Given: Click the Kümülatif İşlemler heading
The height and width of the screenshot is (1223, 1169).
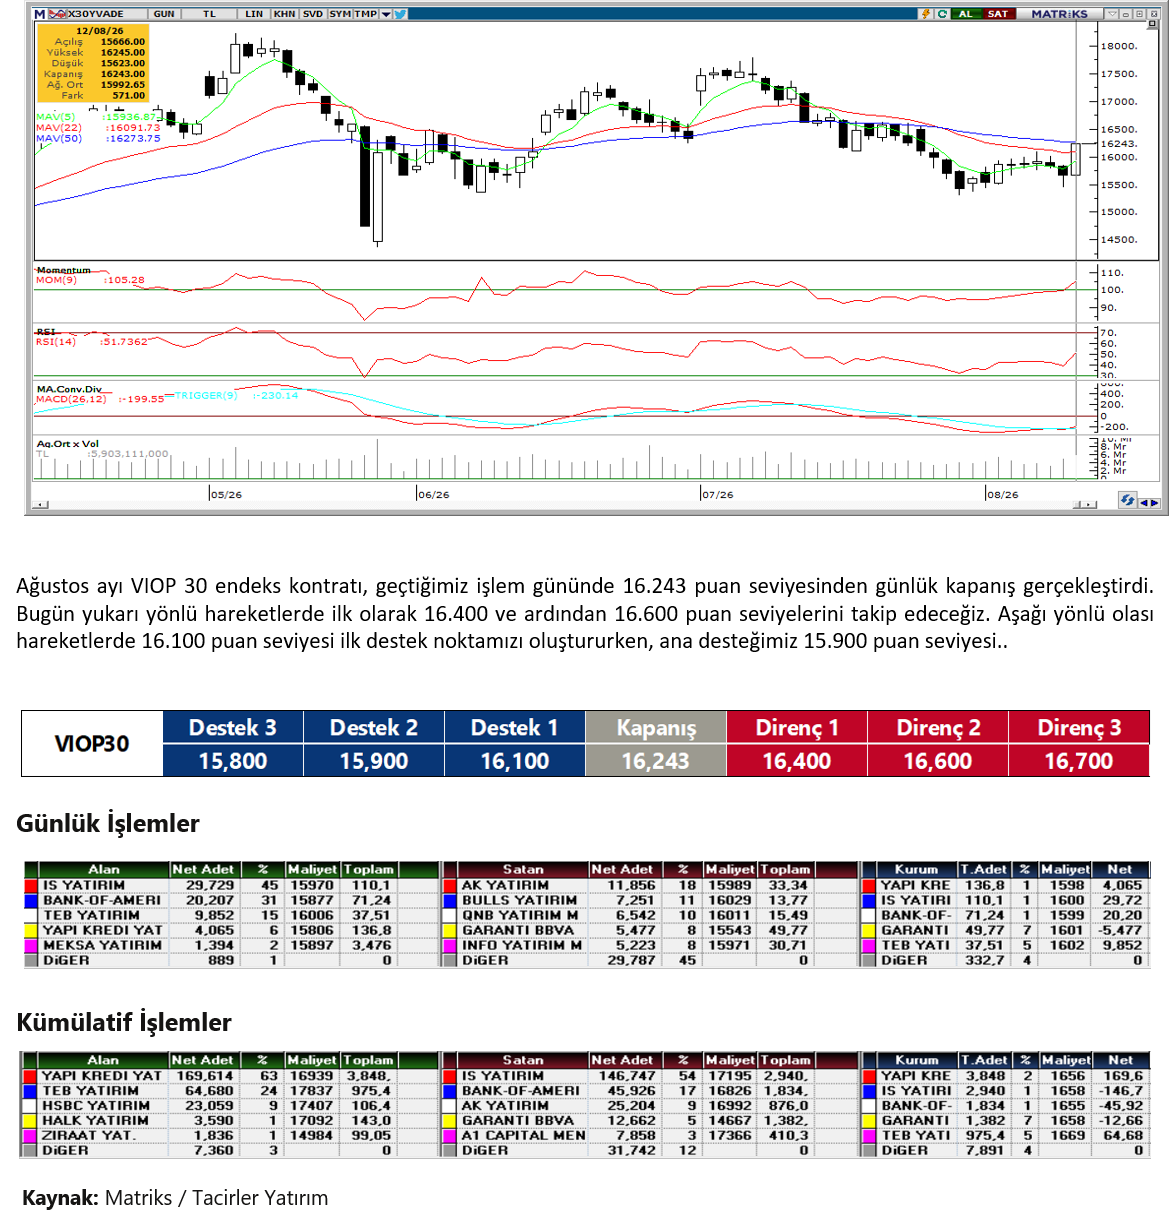Looking at the screenshot, I should coord(124,1022).
